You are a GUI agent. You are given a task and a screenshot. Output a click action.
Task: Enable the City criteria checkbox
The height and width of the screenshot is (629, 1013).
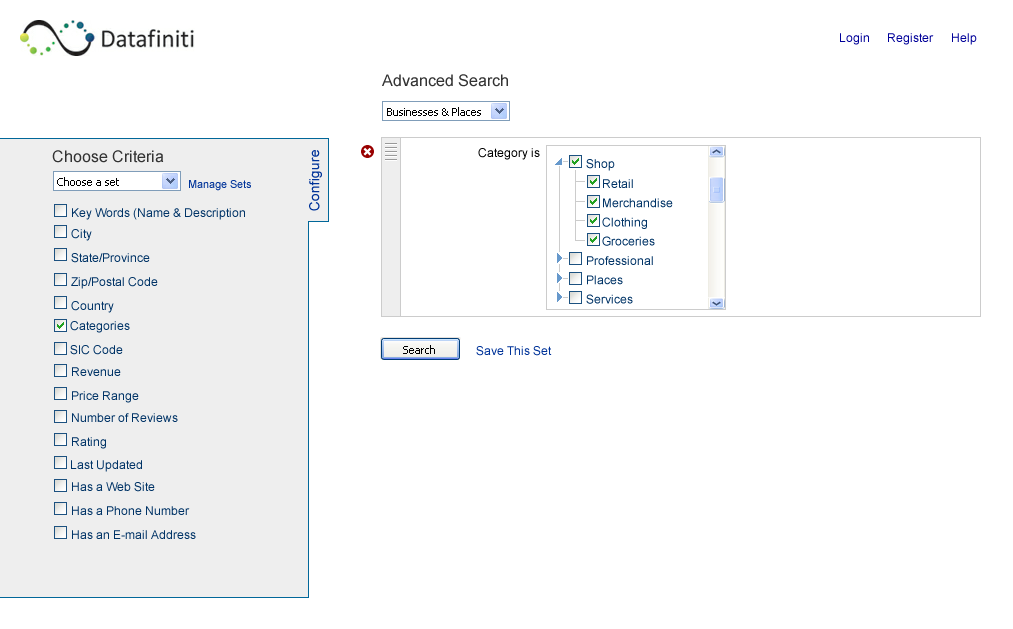pyautogui.click(x=60, y=231)
